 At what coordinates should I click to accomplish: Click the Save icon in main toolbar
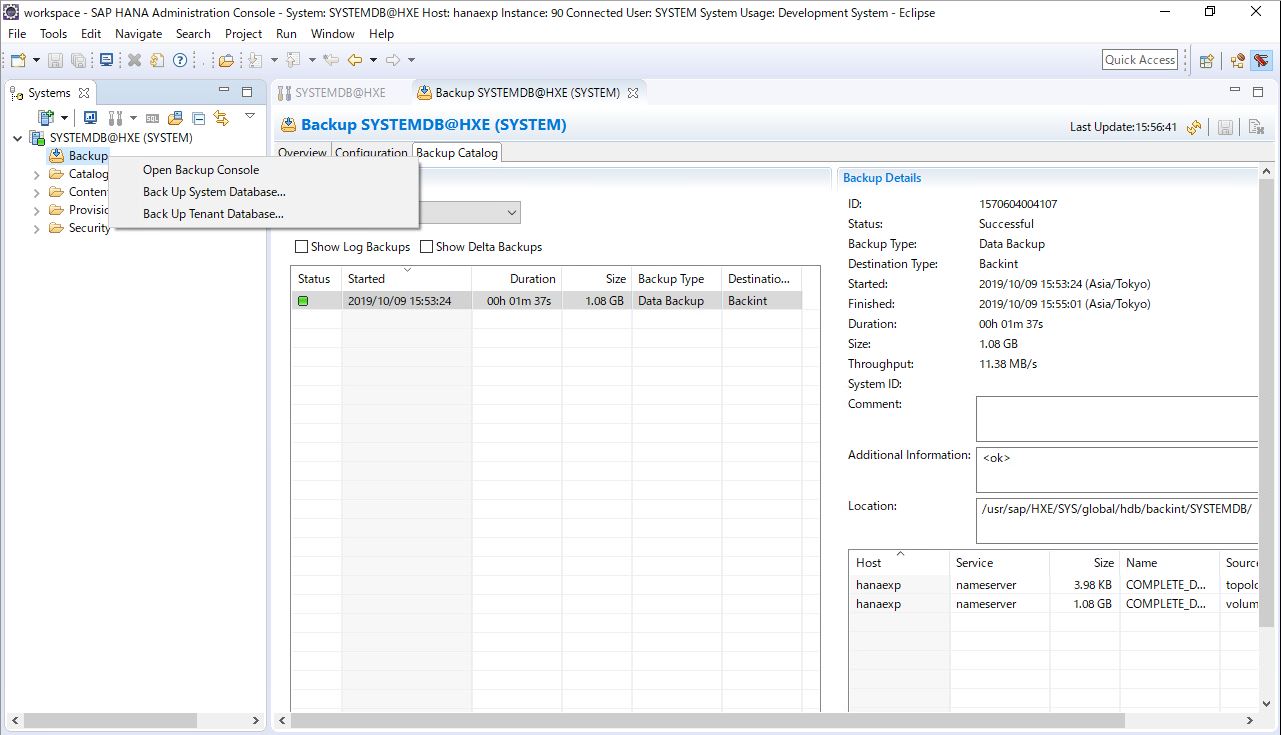[x=56, y=60]
